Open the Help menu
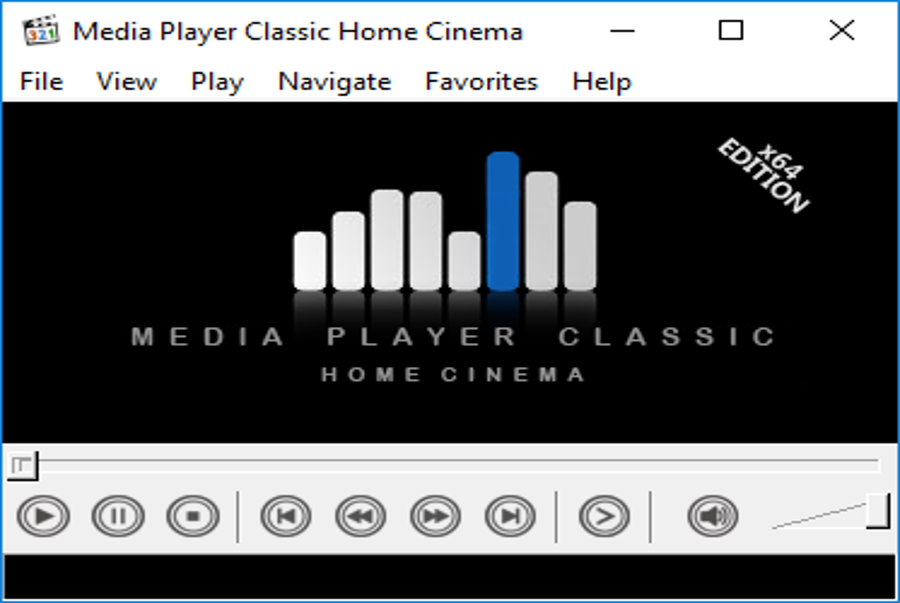The width and height of the screenshot is (900, 603). [x=602, y=81]
